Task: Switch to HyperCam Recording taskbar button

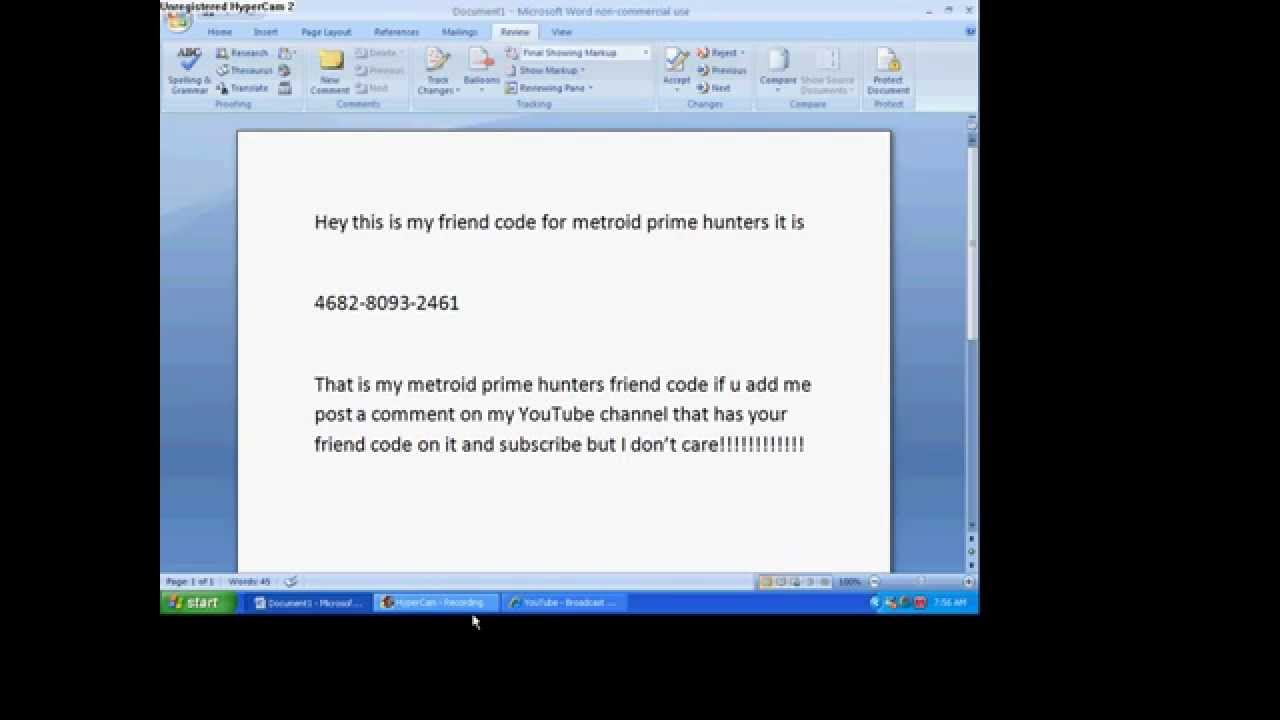Action: pos(435,603)
